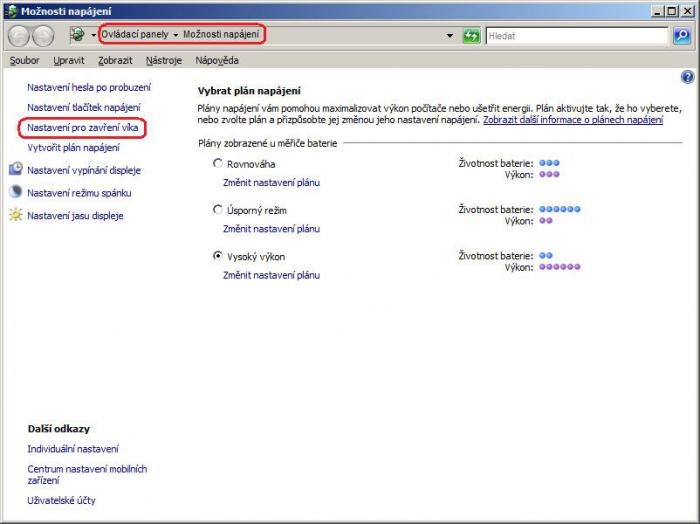Click the blue help question mark icon
Viewport: 700px width, 524px height.
tap(687, 77)
